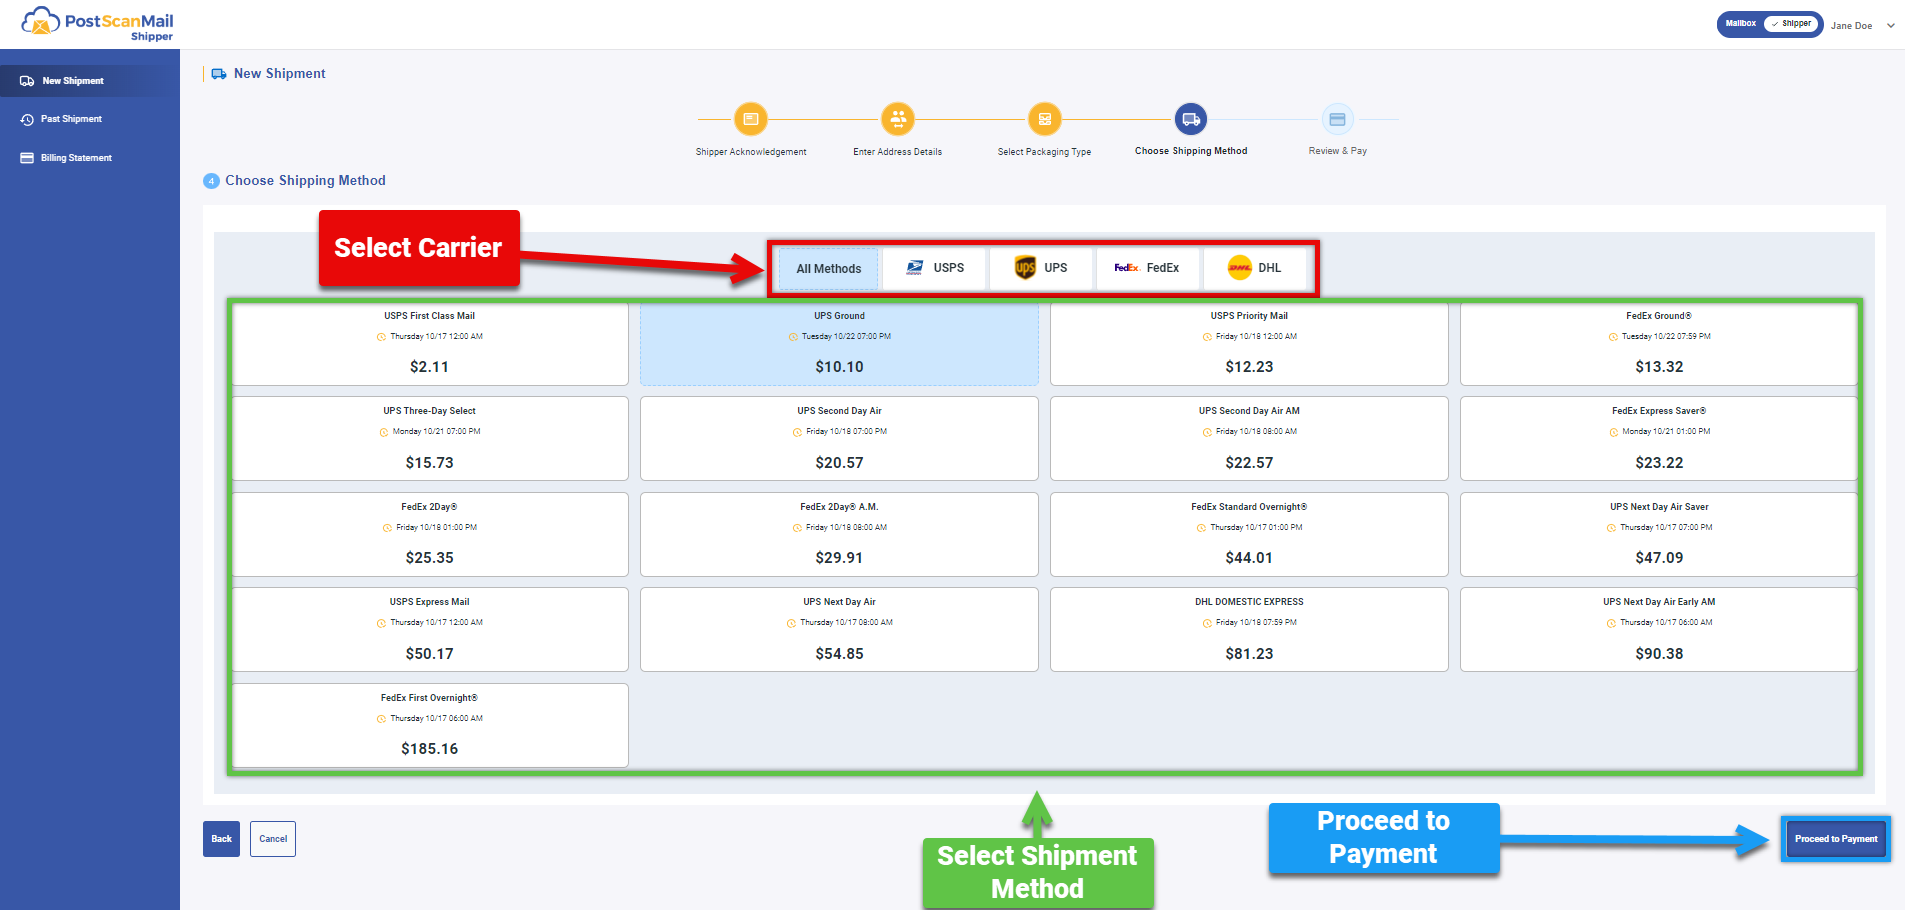Screen dimensions: 1905x910
Task: Click the Review & Pay step label
Action: 1338,151
